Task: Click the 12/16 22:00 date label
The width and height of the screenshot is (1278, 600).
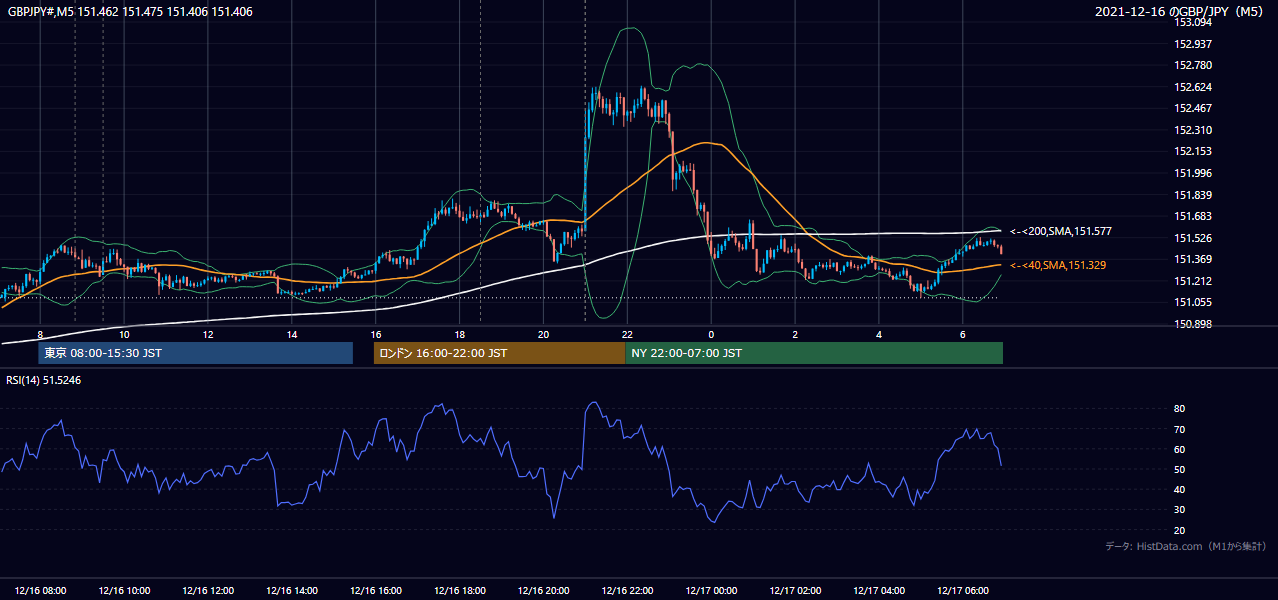Action: [x=628, y=590]
